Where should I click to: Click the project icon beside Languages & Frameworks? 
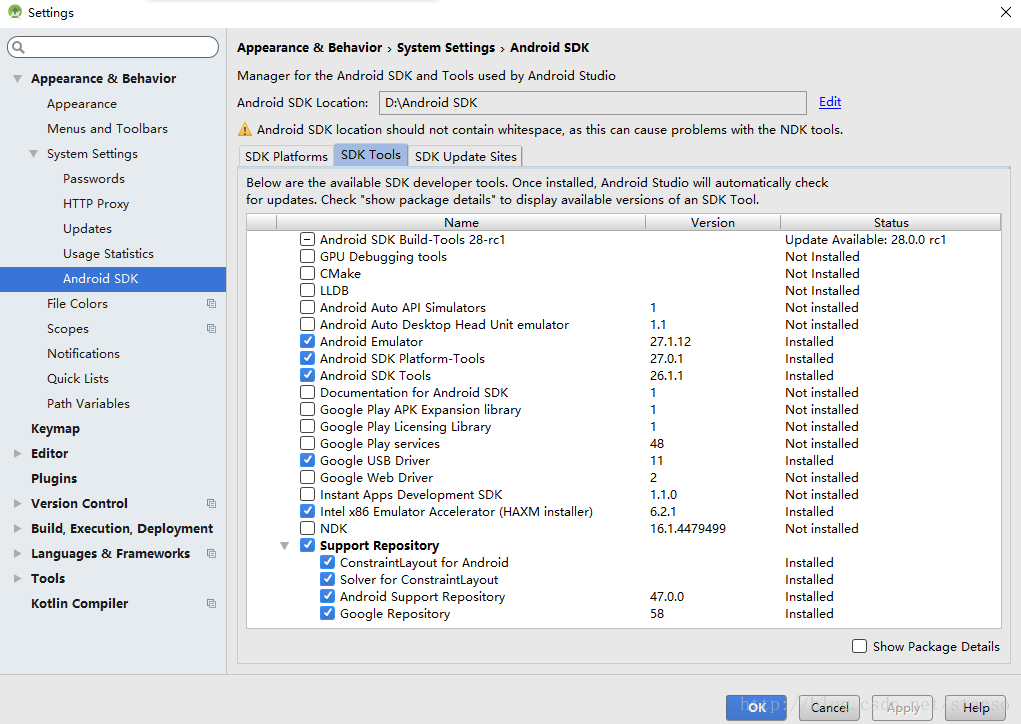212,553
